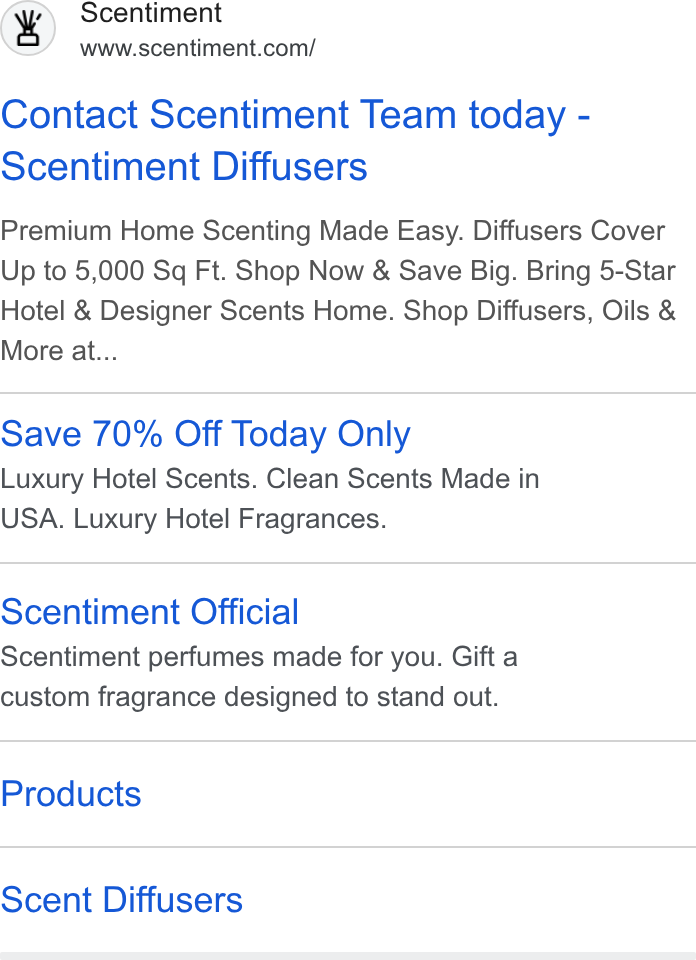Open the Scentiment site name label
The image size is (696, 960).
pyautogui.click(x=151, y=13)
